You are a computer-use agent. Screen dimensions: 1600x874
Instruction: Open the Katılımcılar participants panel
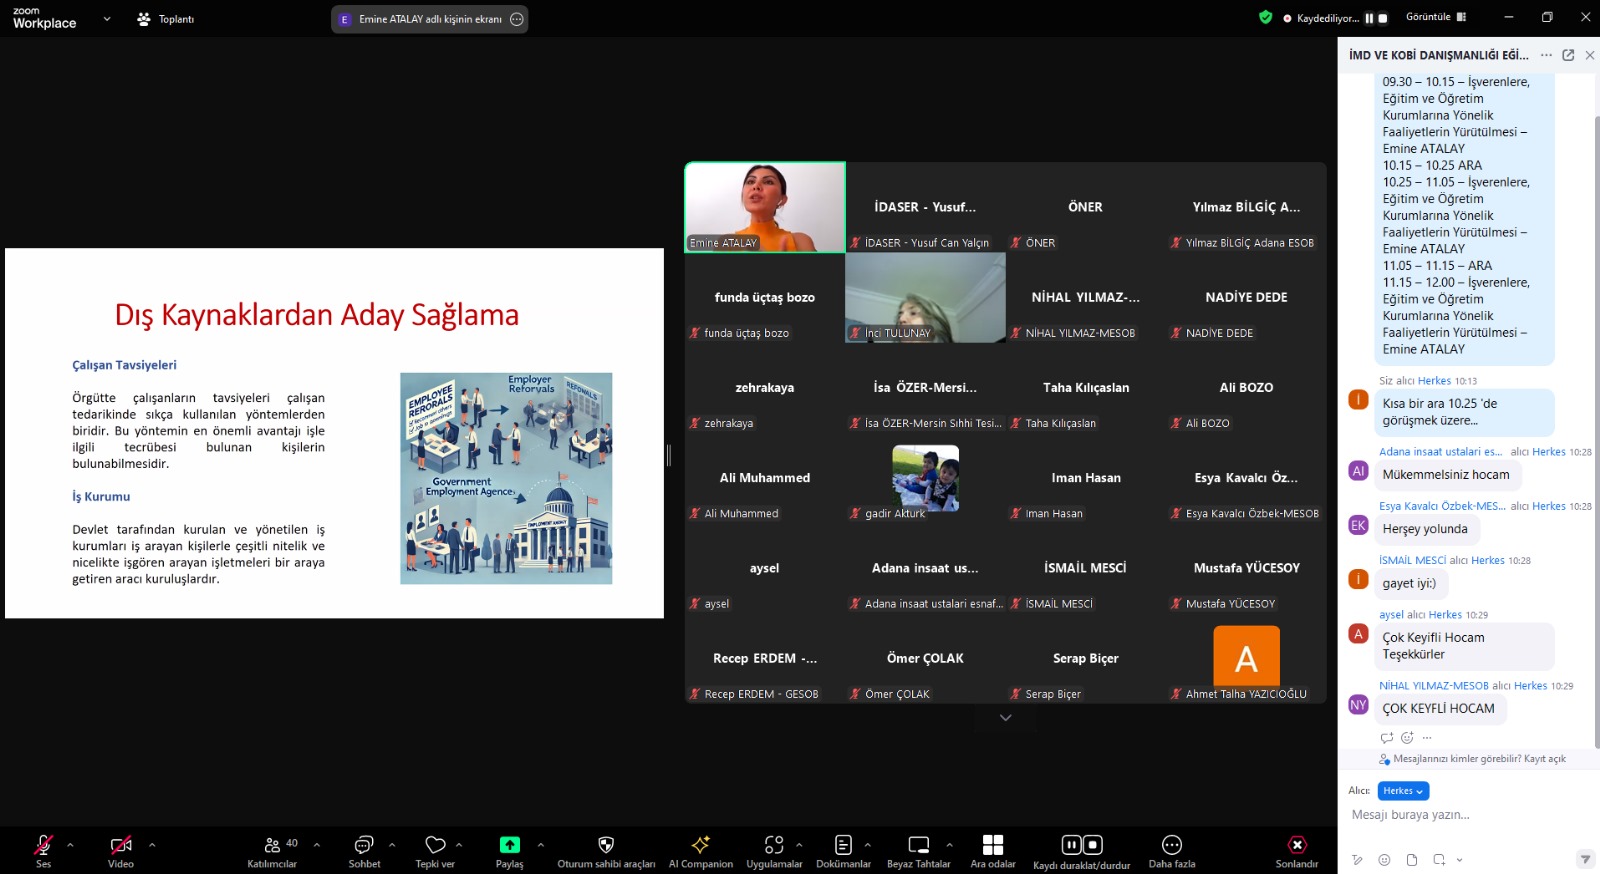(272, 847)
